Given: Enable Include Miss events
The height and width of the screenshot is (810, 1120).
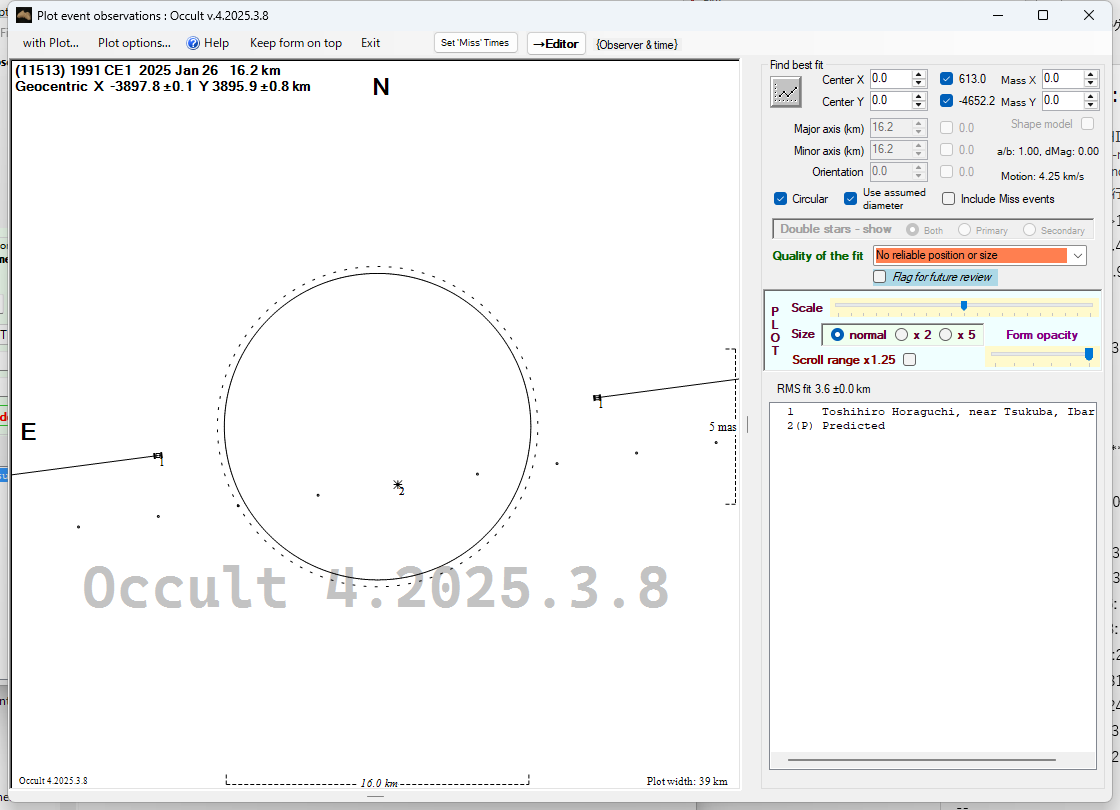Looking at the screenshot, I should (x=949, y=199).
